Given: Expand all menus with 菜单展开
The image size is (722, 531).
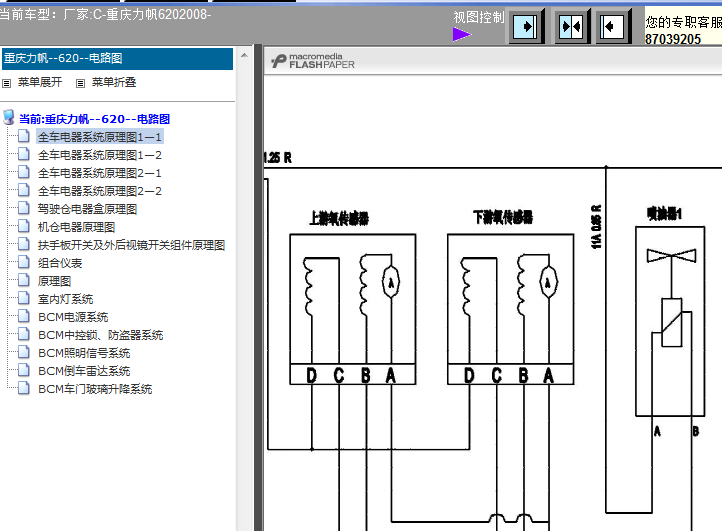Looking at the screenshot, I should coord(40,82).
